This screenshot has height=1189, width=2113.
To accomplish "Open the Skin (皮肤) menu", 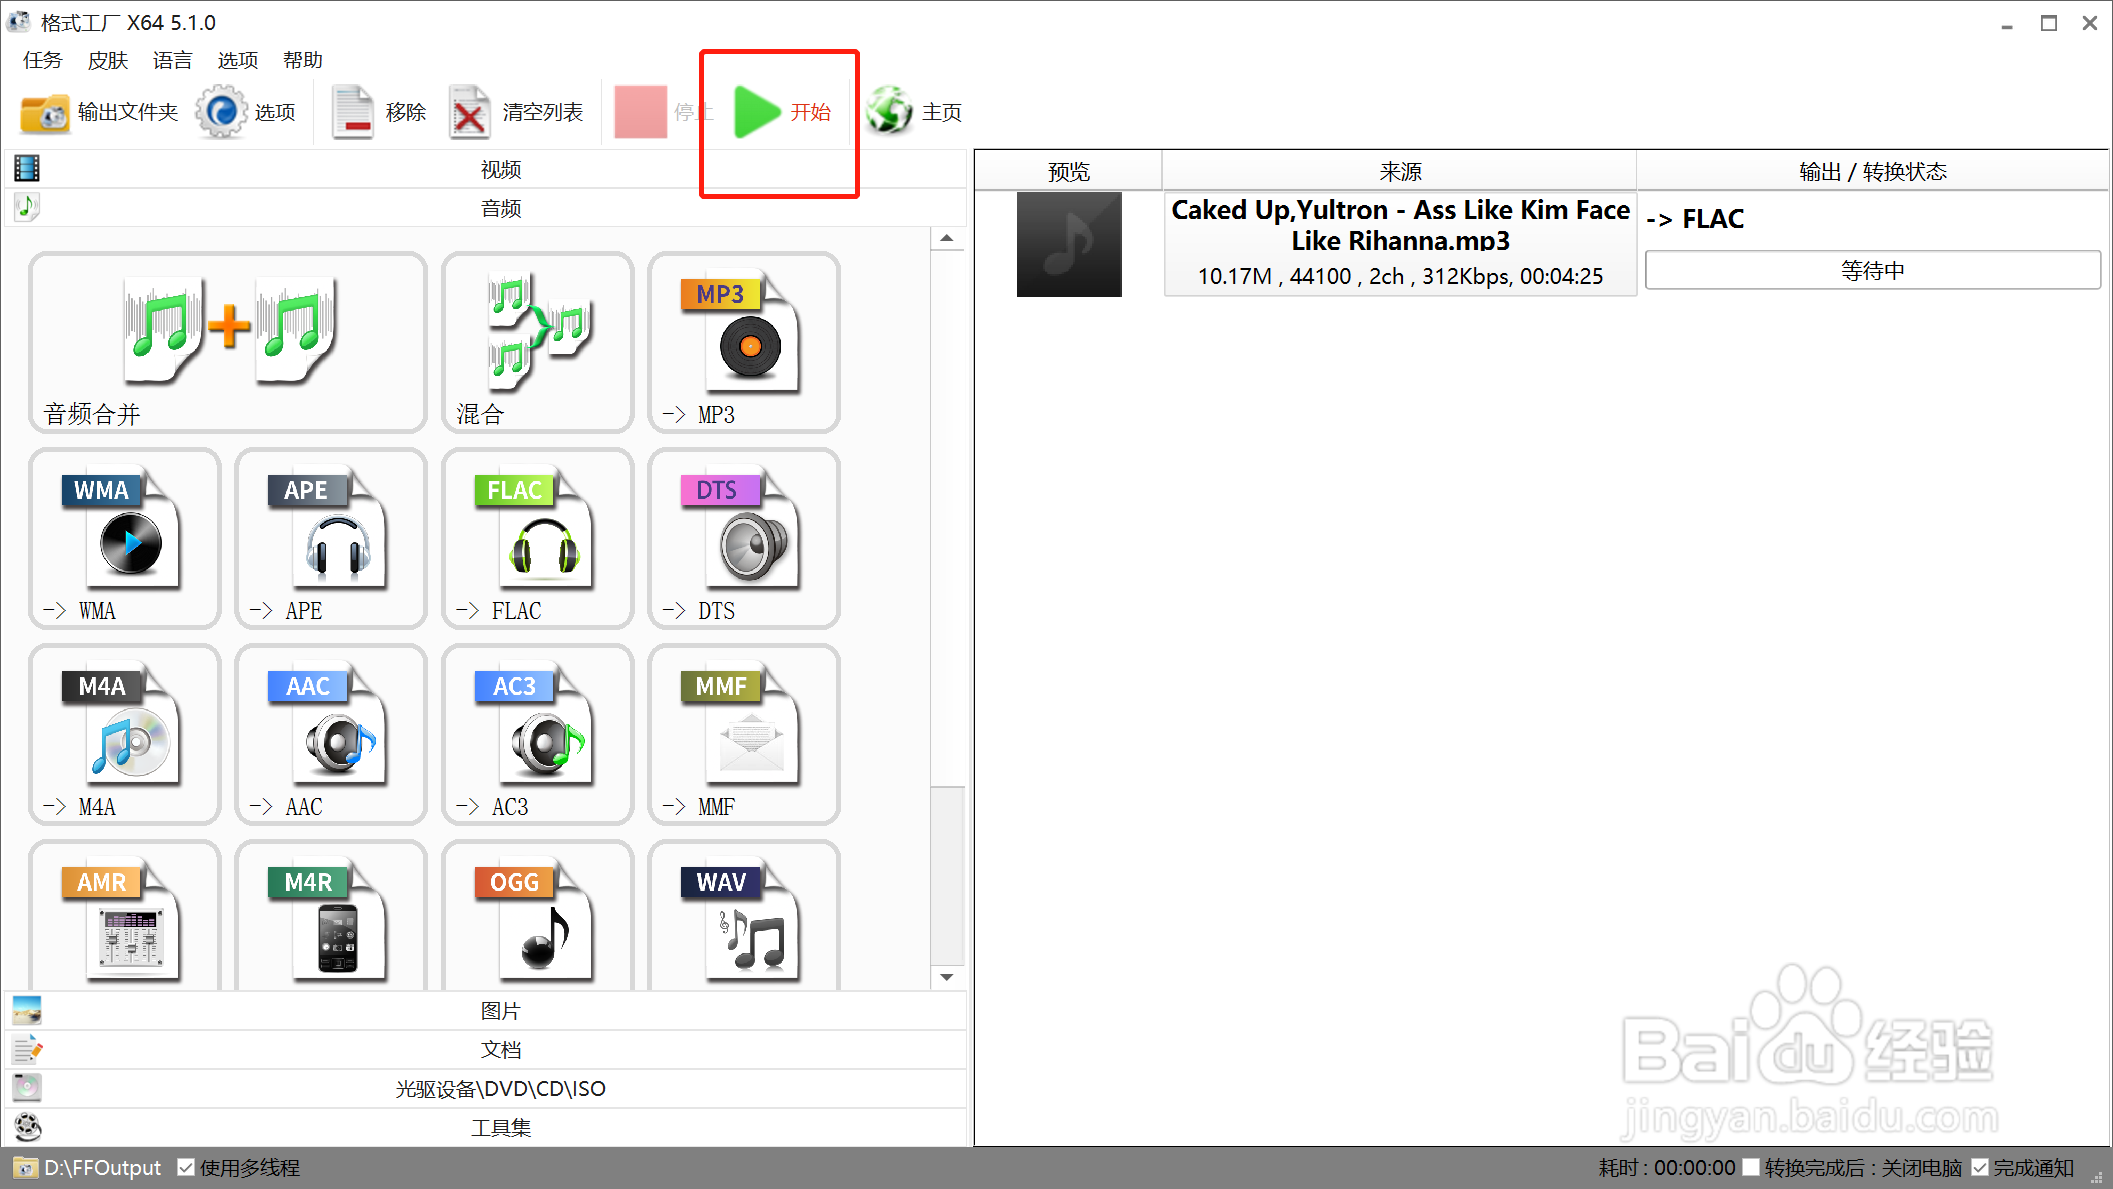I will (x=107, y=60).
